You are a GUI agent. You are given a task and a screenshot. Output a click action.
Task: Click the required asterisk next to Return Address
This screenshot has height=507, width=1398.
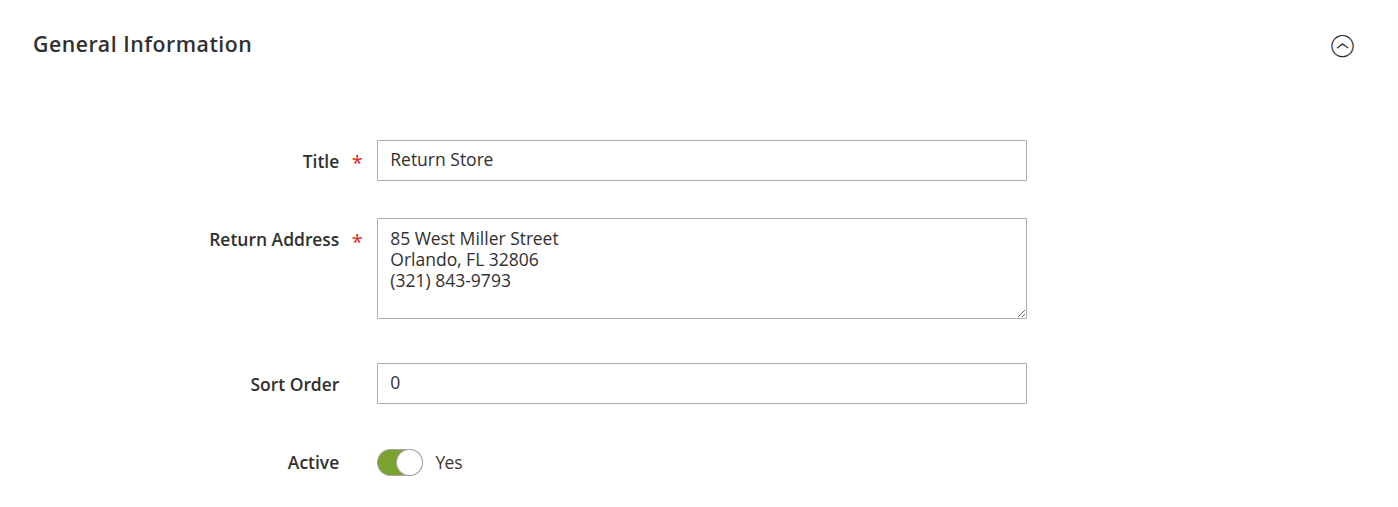pyautogui.click(x=357, y=241)
